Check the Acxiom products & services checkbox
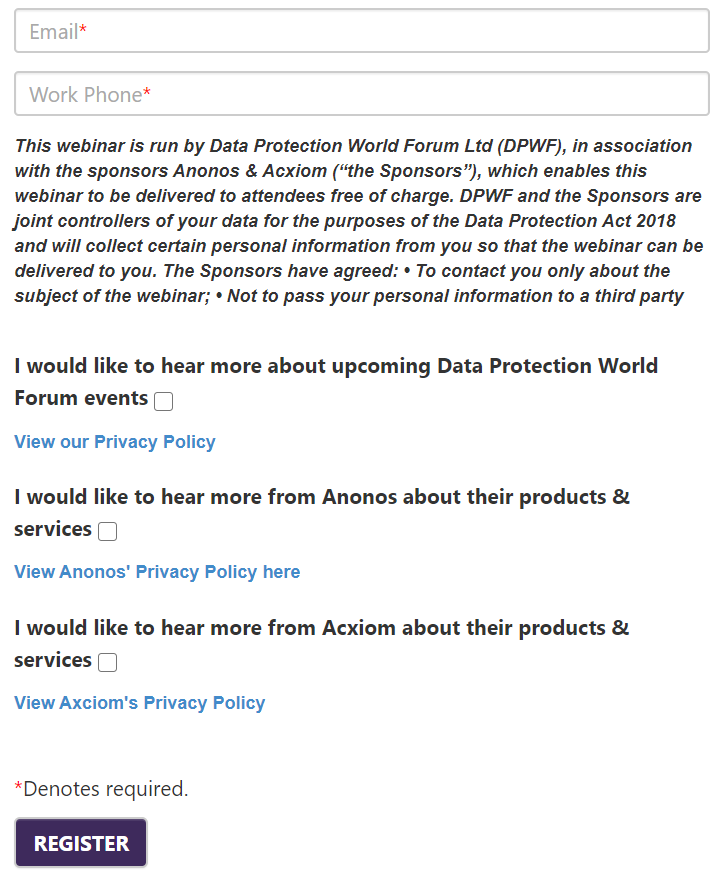725x876 pixels. [107, 662]
